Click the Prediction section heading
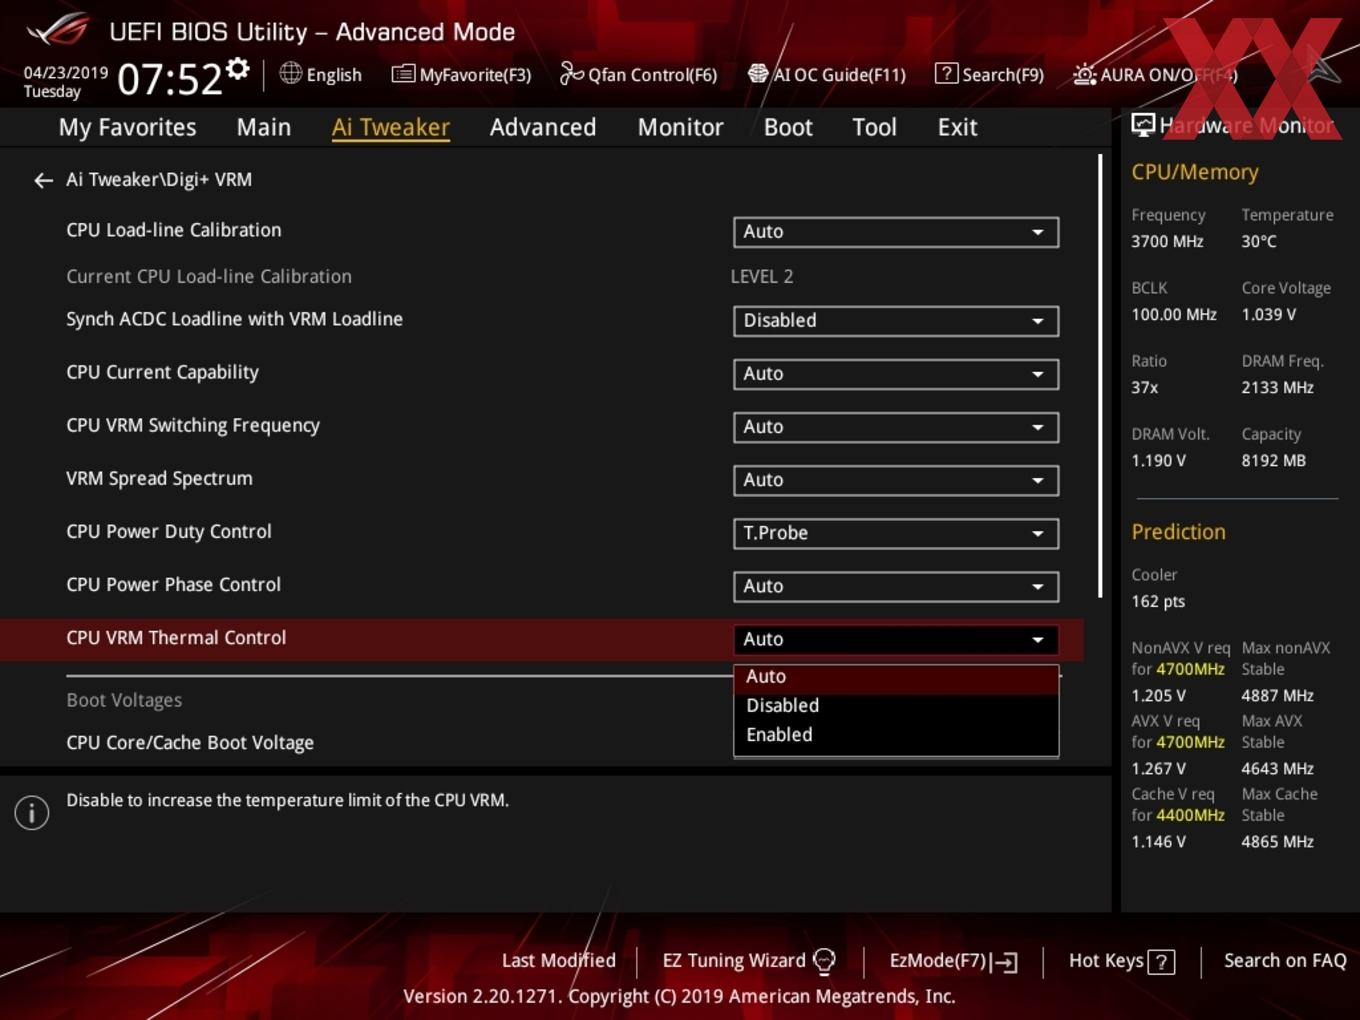 point(1178,532)
